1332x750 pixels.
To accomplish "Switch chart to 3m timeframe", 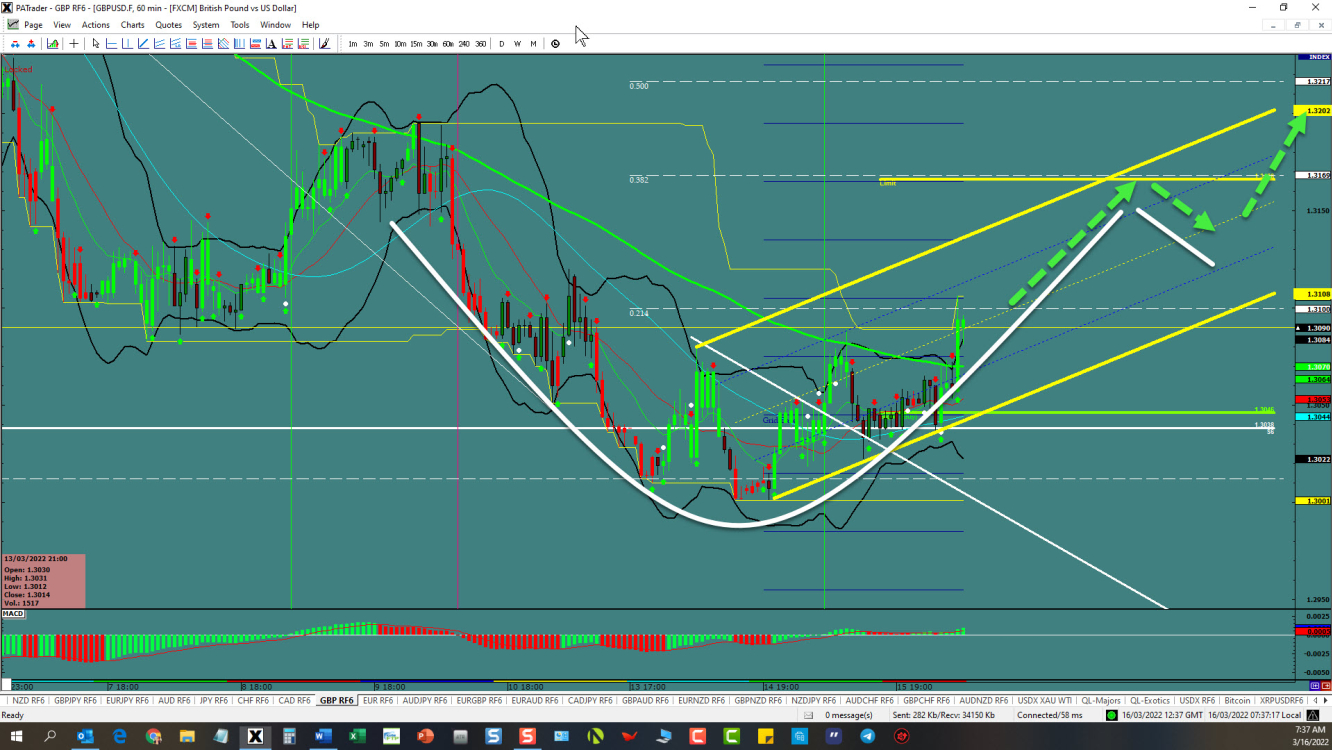I will 368,44.
